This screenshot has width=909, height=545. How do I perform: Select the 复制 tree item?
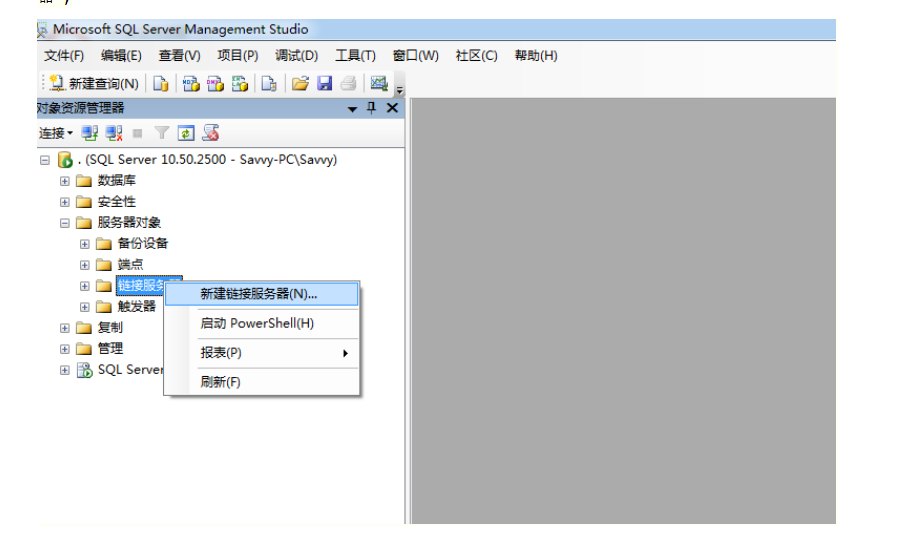110,328
